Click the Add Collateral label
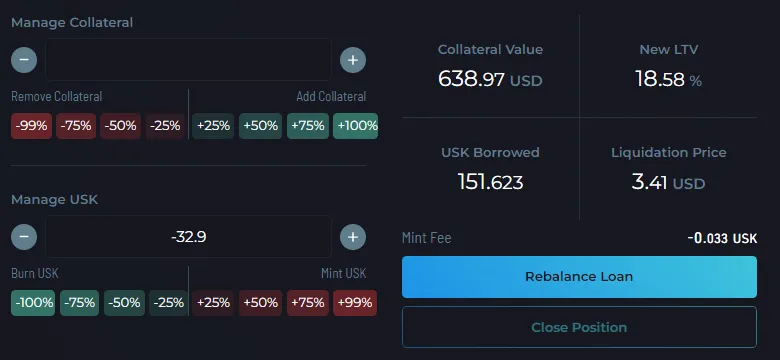The image size is (780, 360). (x=331, y=96)
